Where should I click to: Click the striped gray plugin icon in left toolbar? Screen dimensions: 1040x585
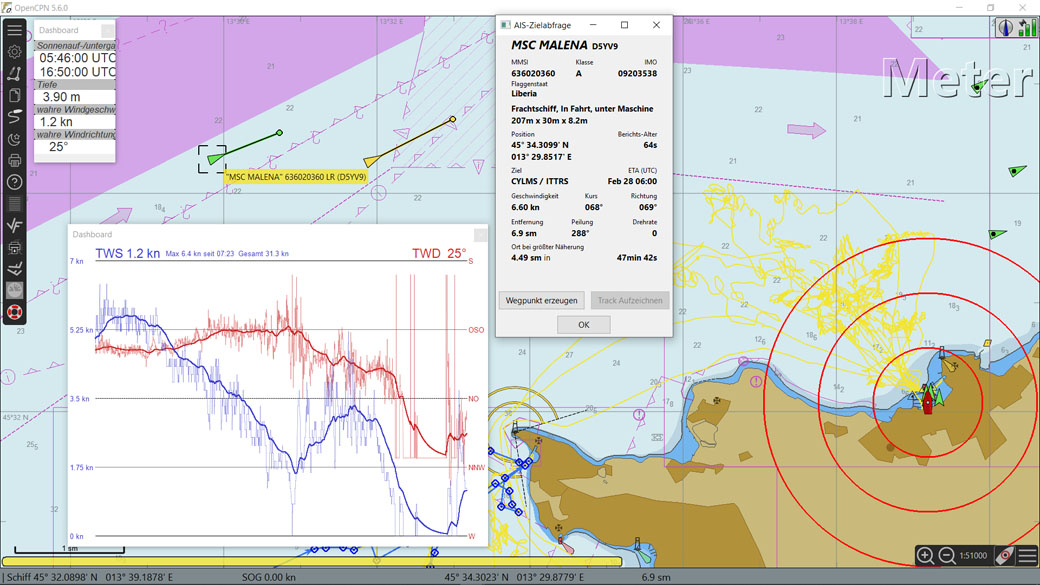pyautogui.click(x=15, y=204)
